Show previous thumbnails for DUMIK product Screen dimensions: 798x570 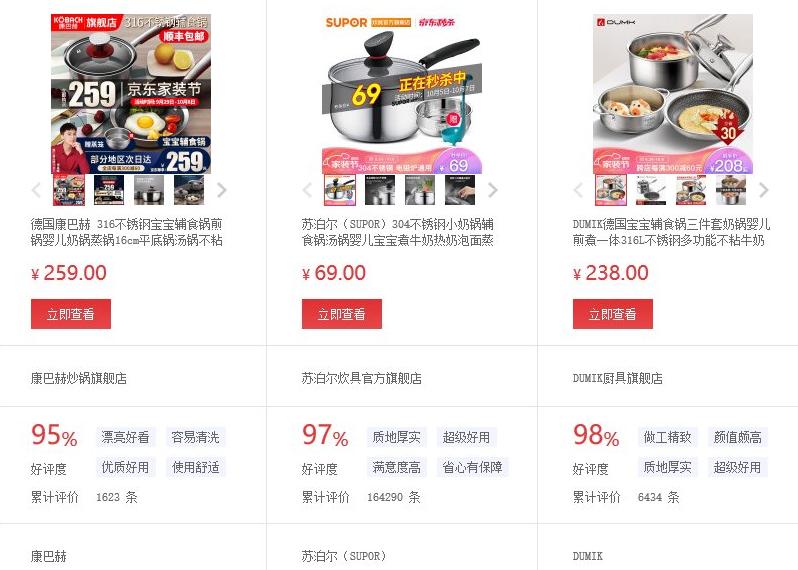click(x=578, y=190)
